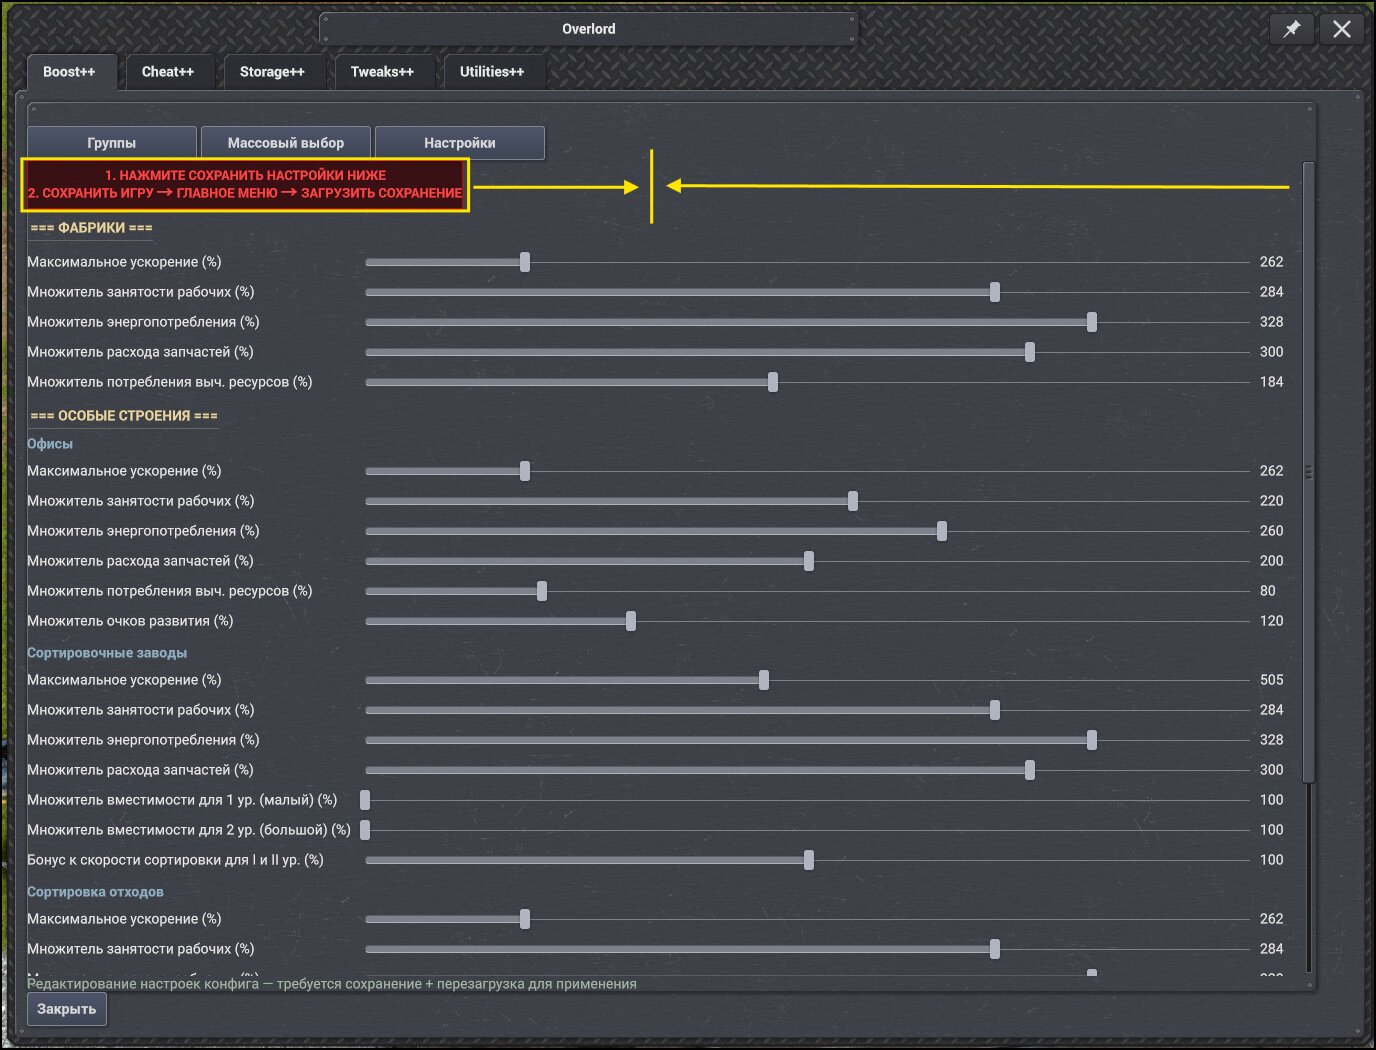Click offices worker occupancy slider handle at 220
The image size is (1376, 1050).
point(853,501)
